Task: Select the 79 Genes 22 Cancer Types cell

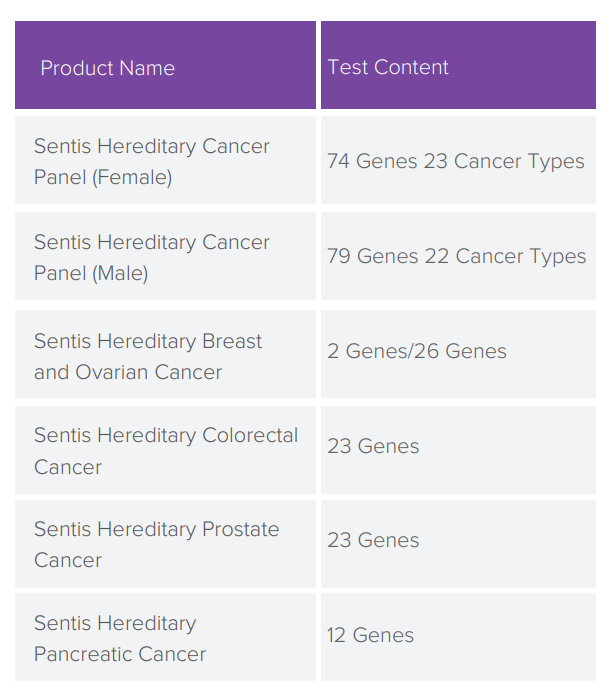Action: [x=458, y=256]
